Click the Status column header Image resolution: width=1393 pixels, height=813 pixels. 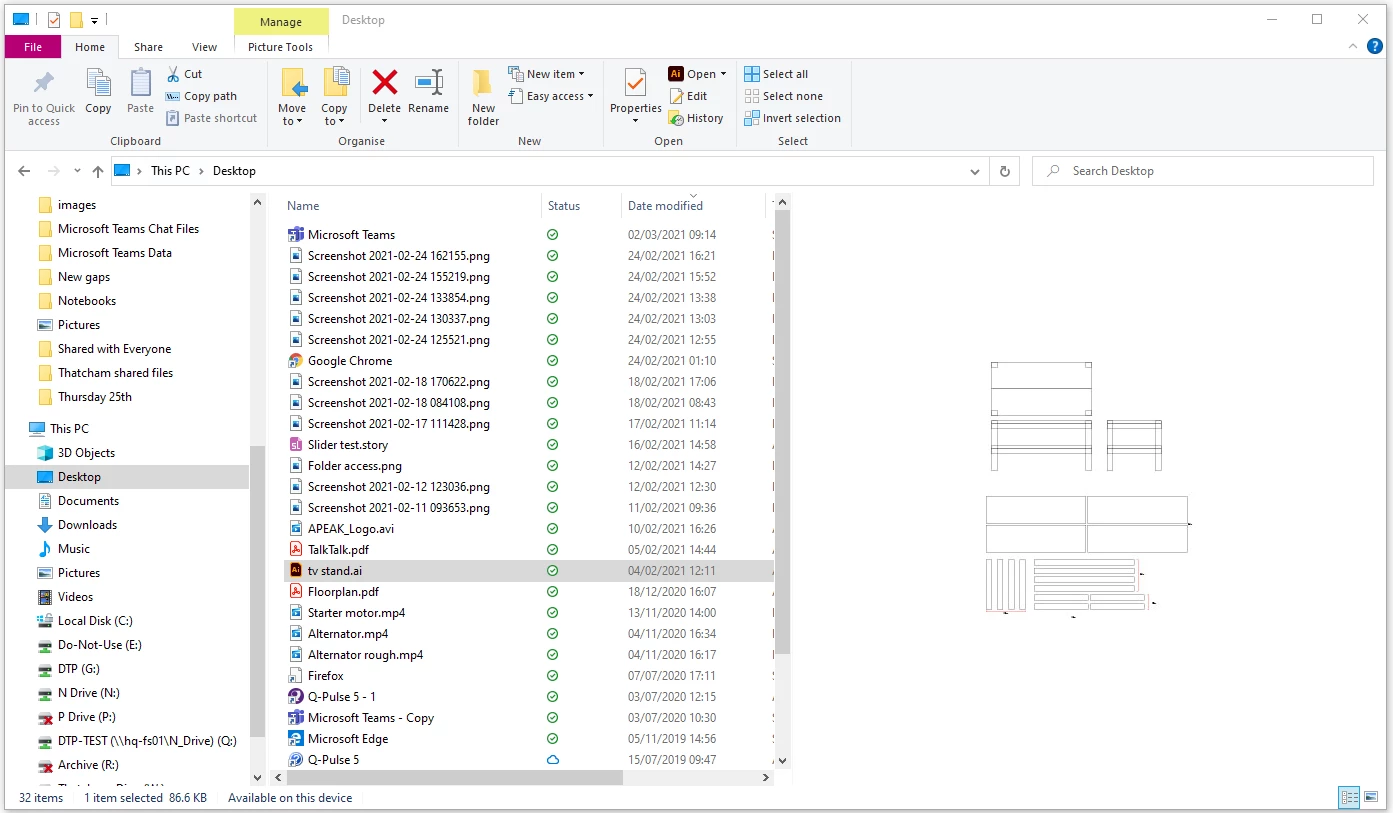point(564,206)
